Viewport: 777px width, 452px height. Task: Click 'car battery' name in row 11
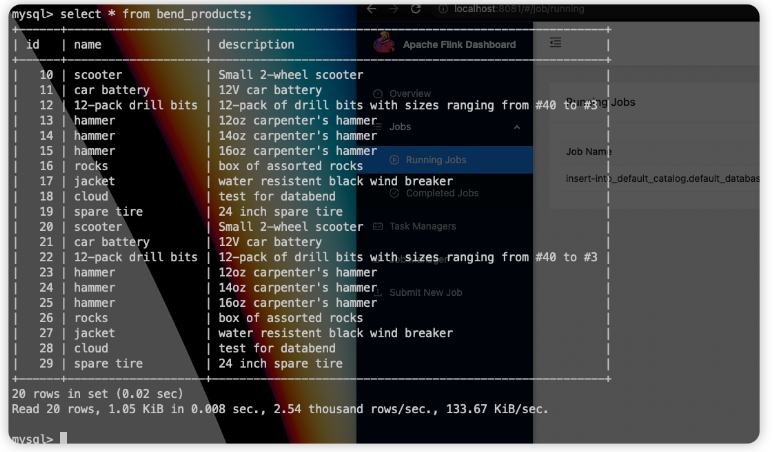pyautogui.click(x=111, y=90)
